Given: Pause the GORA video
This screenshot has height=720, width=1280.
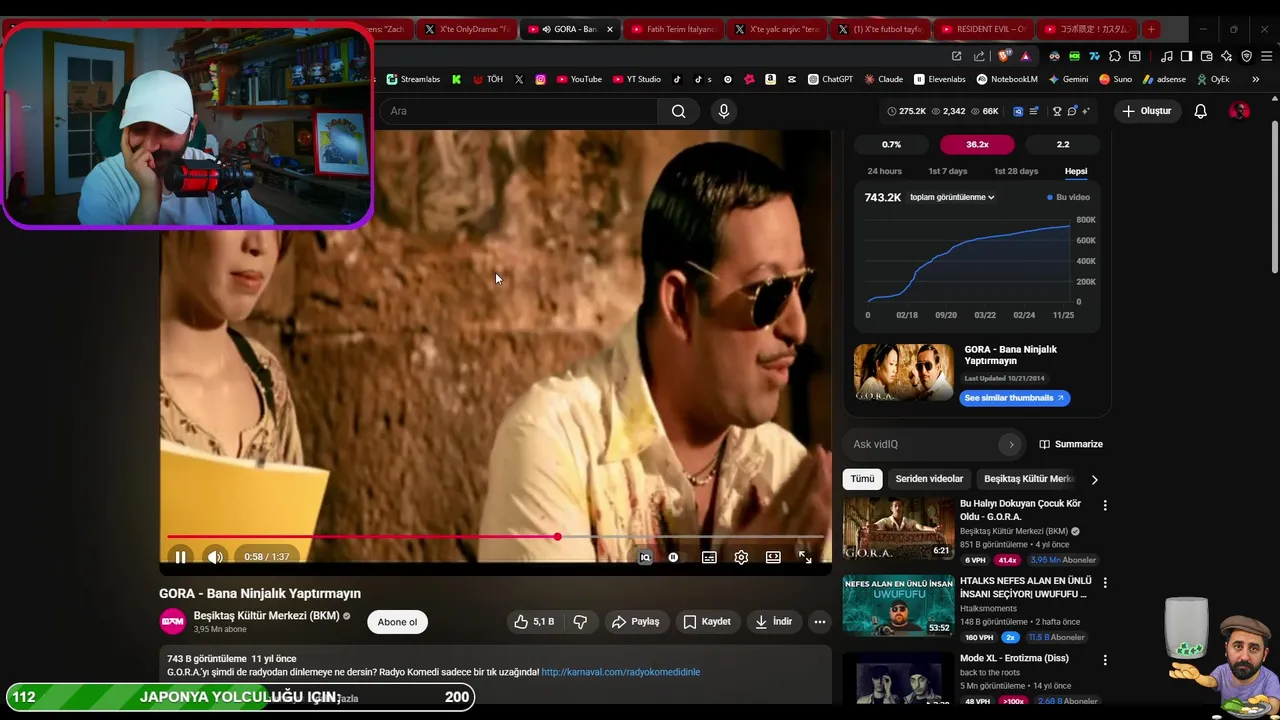Looking at the screenshot, I should tap(180, 557).
